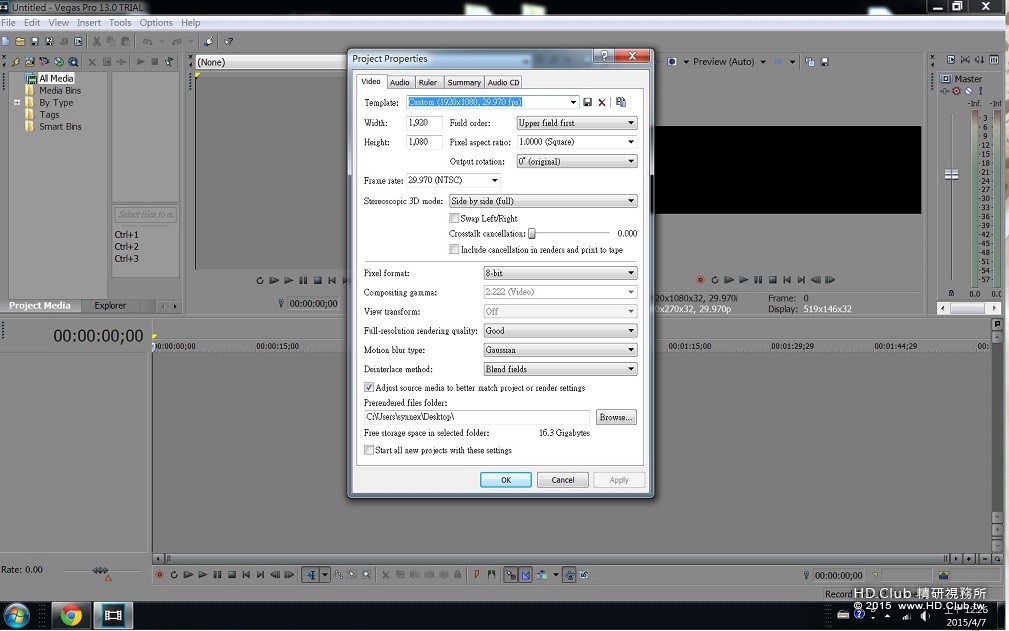1009x631 pixels.
Task: Enable the Swap Left/Right checkbox
Action: 454,218
